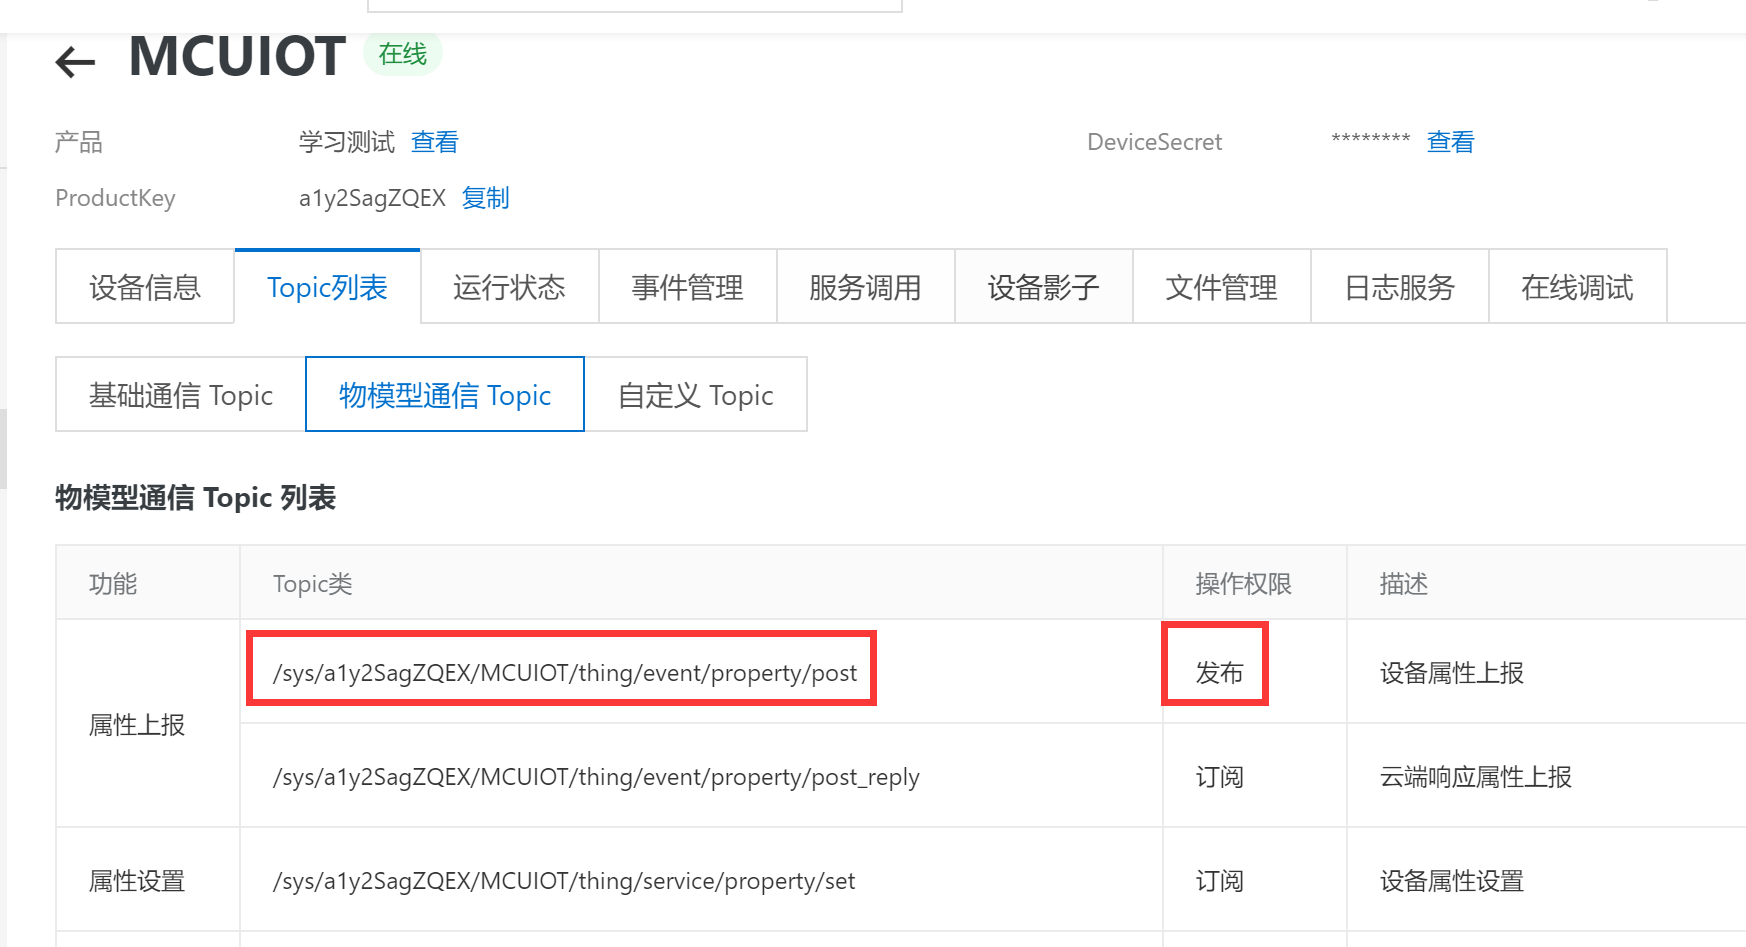Choose the 自定义 Topic sub-tab

click(696, 395)
